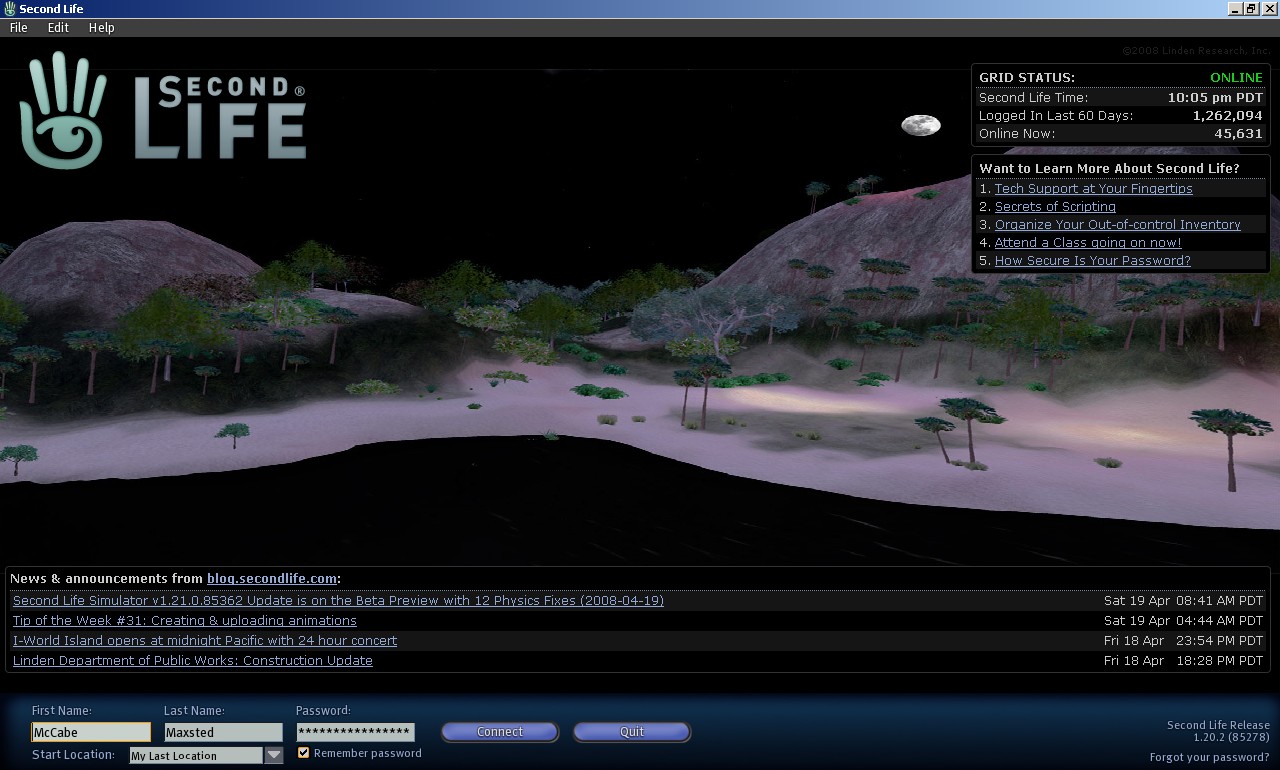Open the Help menu

101,28
